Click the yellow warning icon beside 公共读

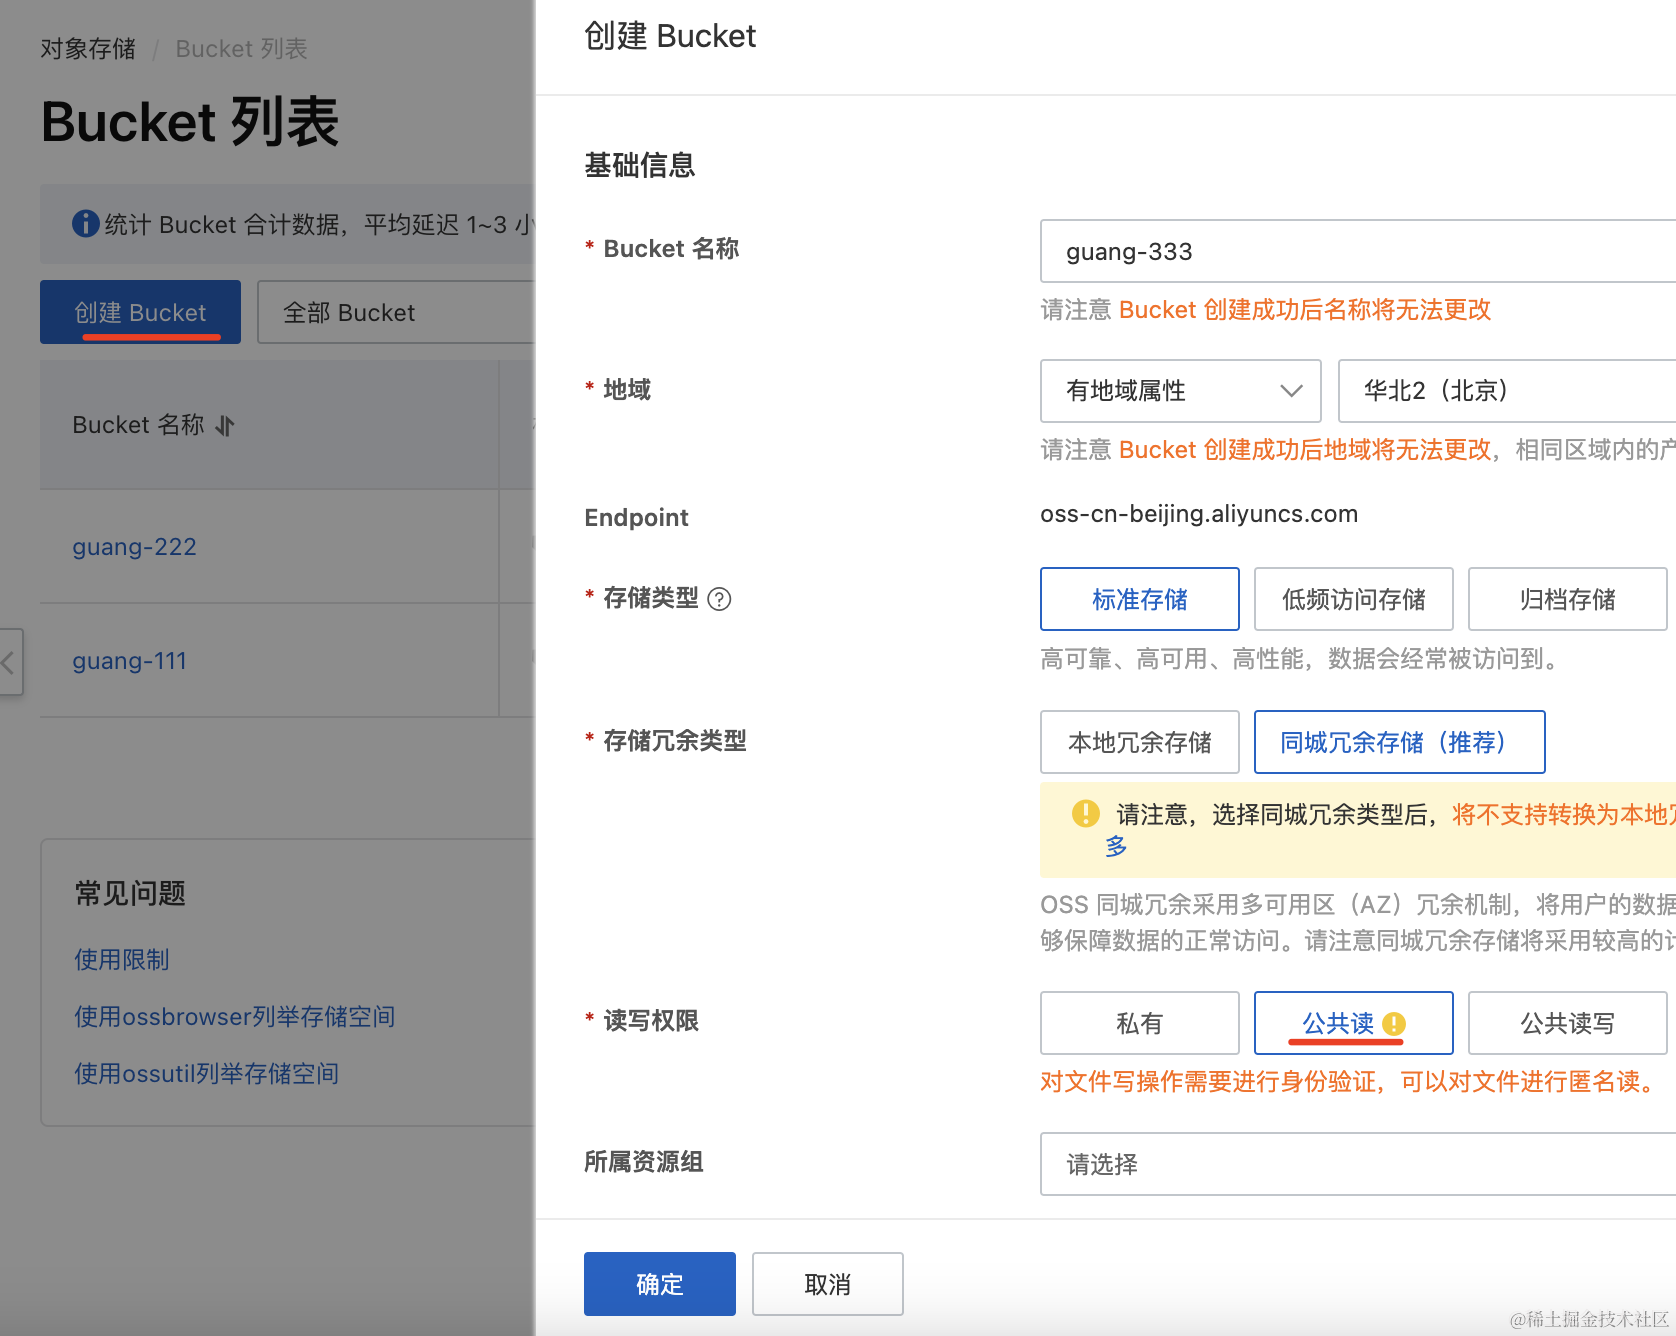pos(1394,1024)
